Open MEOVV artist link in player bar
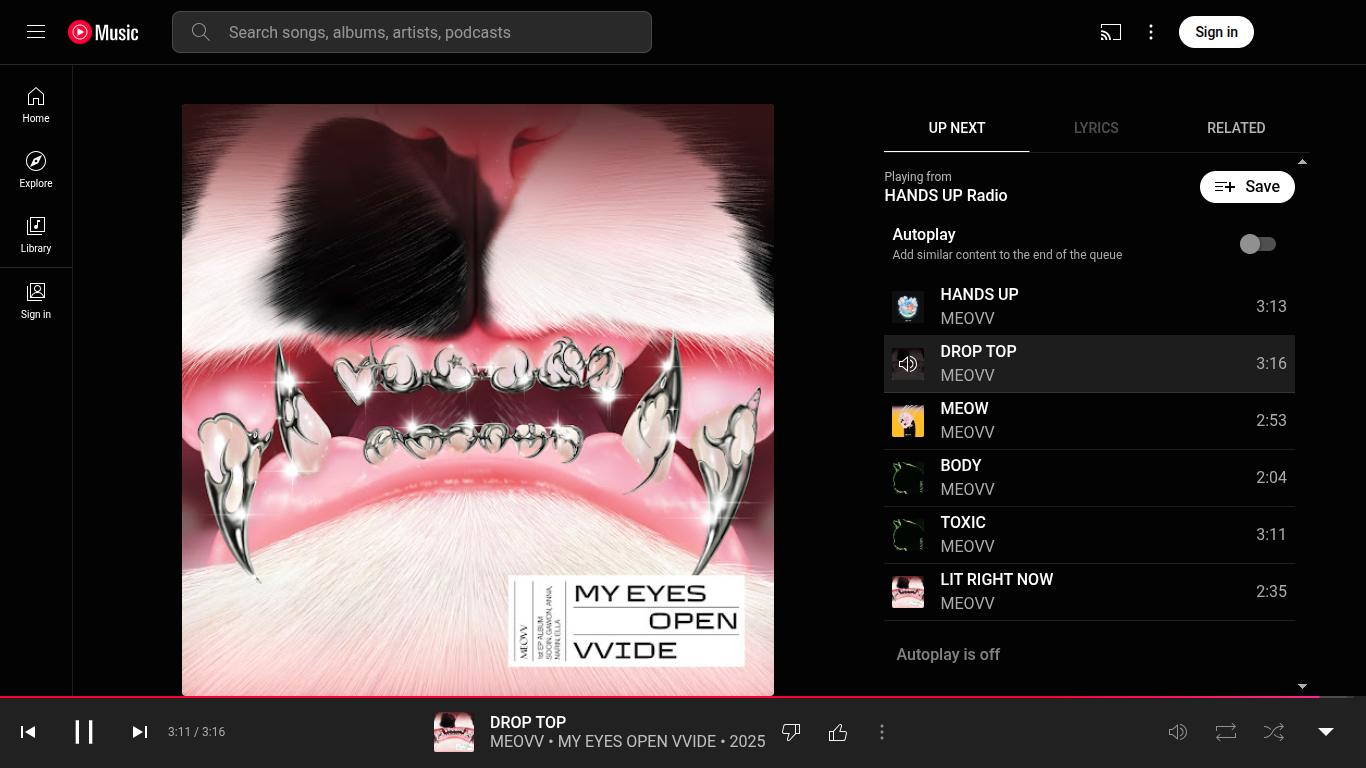Viewport: 1366px width, 768px height. (517, 742)
